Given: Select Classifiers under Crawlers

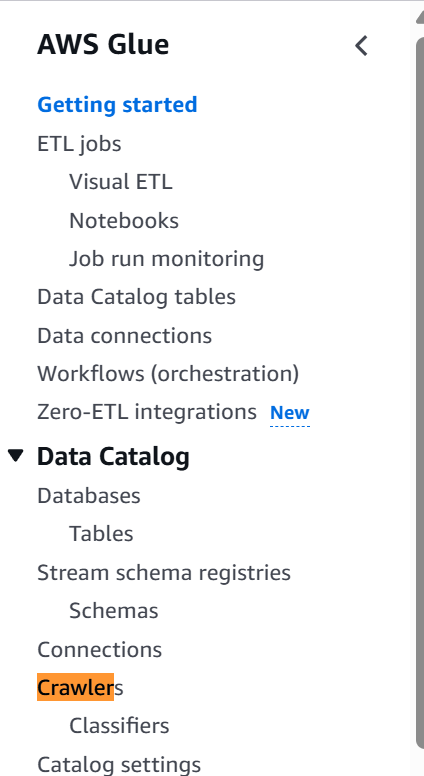Looking at the screenshot, I should pyautogui.click(x=119, y=726).
